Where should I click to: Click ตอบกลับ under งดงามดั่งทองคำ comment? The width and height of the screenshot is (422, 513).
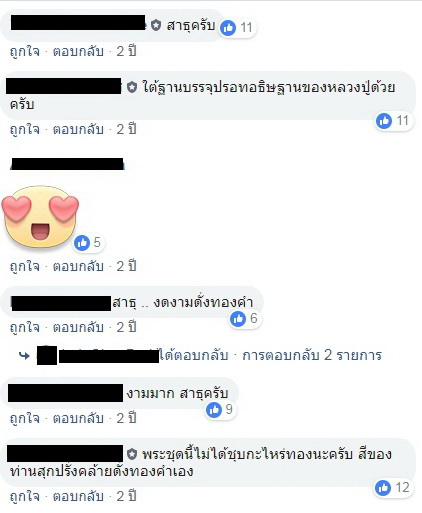(78, 328)
